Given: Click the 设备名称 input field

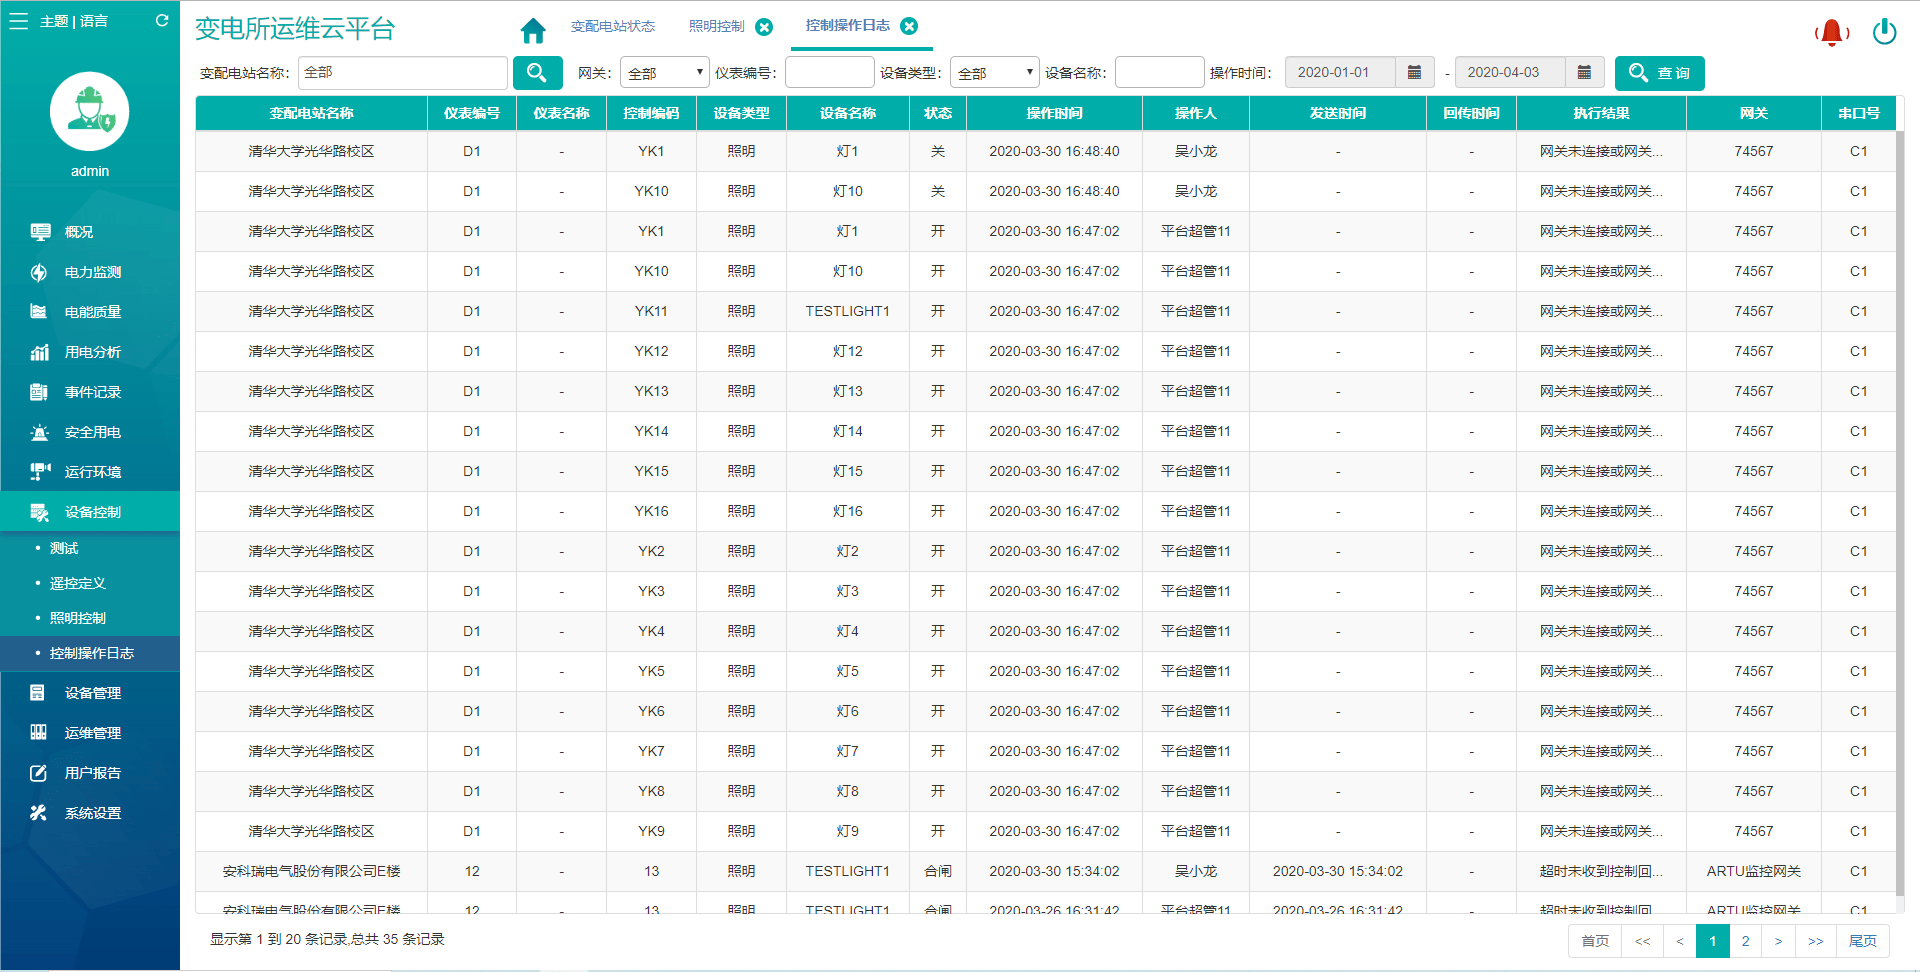Looking at the screenshot, I should [x=1159, y=72].
